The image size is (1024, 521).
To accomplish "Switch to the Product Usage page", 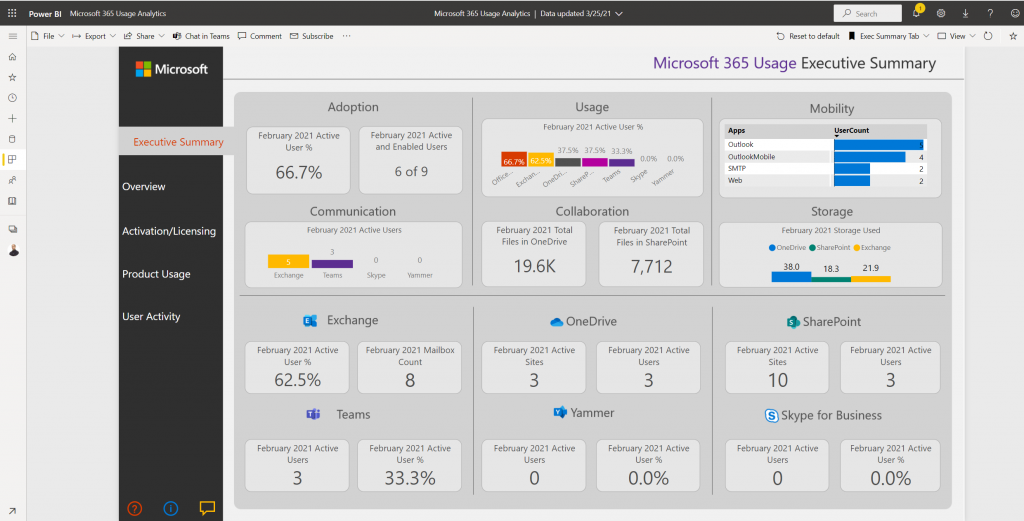I will click(x=156, y=274).
